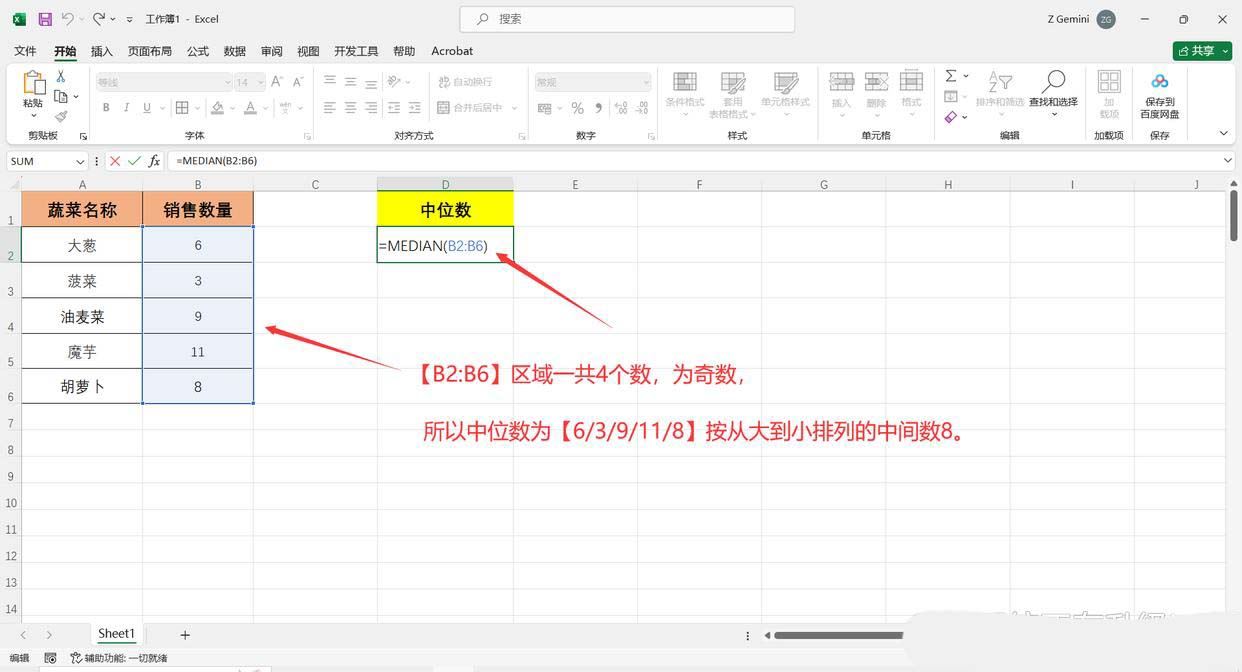Click the Insert Function fx icon
The image size is (1242, 672).
pyautogui.click(x=154, y=161)
